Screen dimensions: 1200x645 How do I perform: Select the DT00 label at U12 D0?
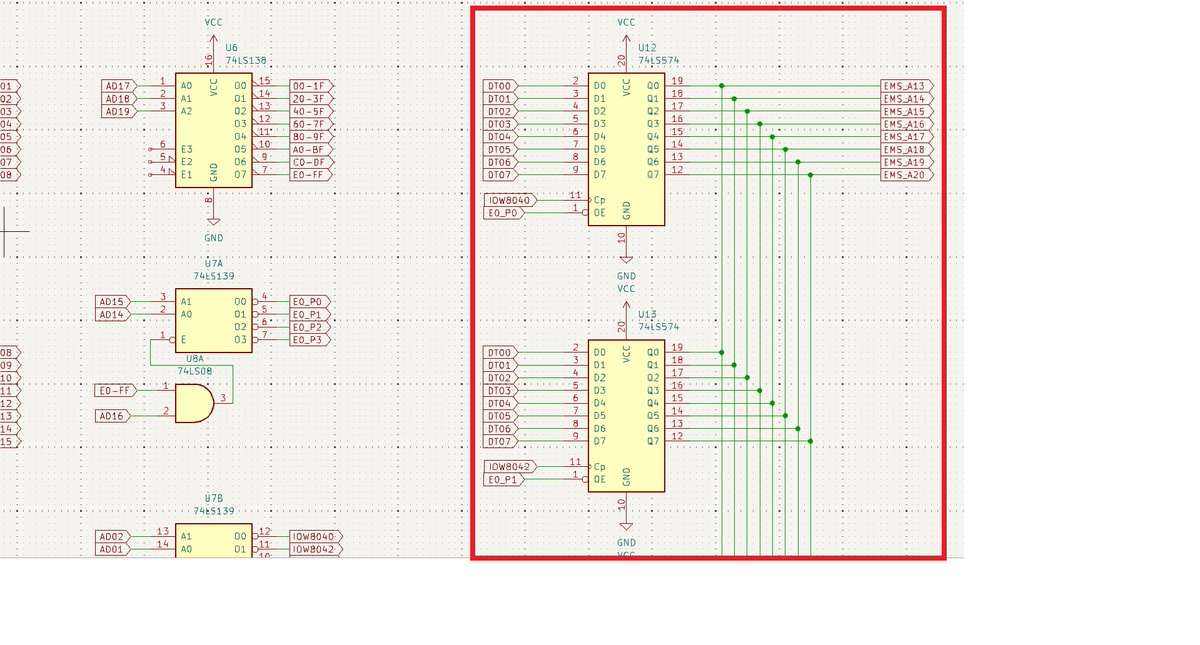(x=501, y=86)
